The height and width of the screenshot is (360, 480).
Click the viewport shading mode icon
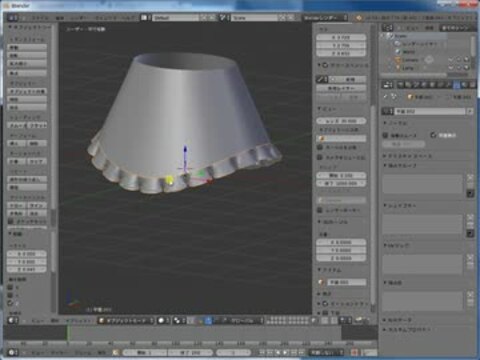click(163, 320)
